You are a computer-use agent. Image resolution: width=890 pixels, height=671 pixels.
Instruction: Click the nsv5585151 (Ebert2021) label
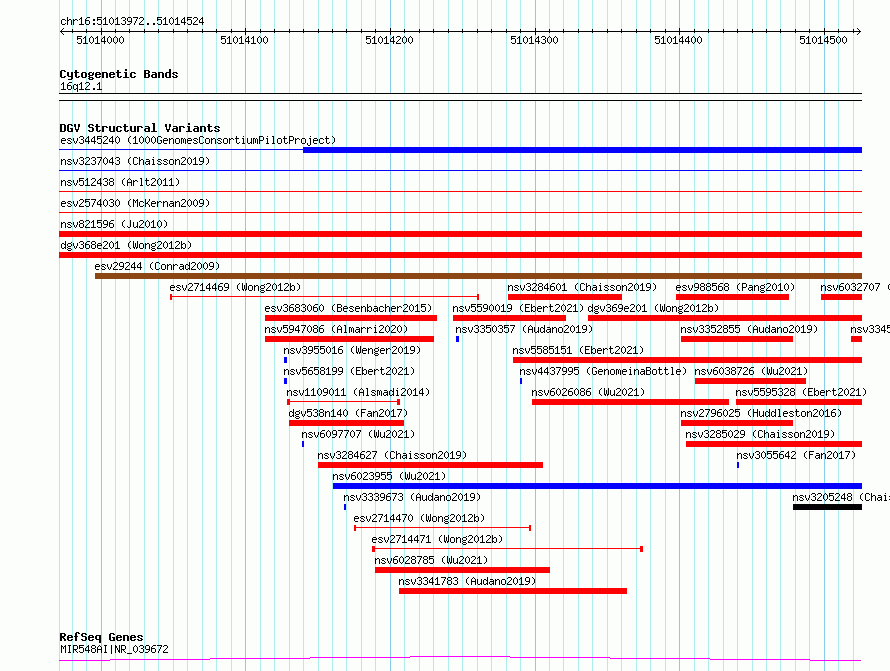point(578,350)
